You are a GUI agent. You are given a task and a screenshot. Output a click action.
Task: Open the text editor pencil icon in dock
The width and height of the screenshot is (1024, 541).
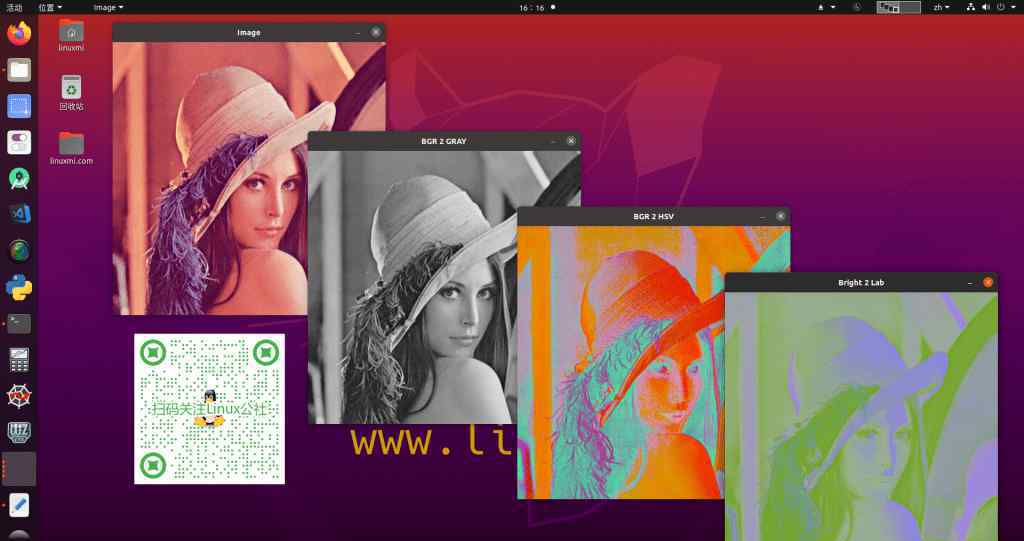click(x=19, y=505)
